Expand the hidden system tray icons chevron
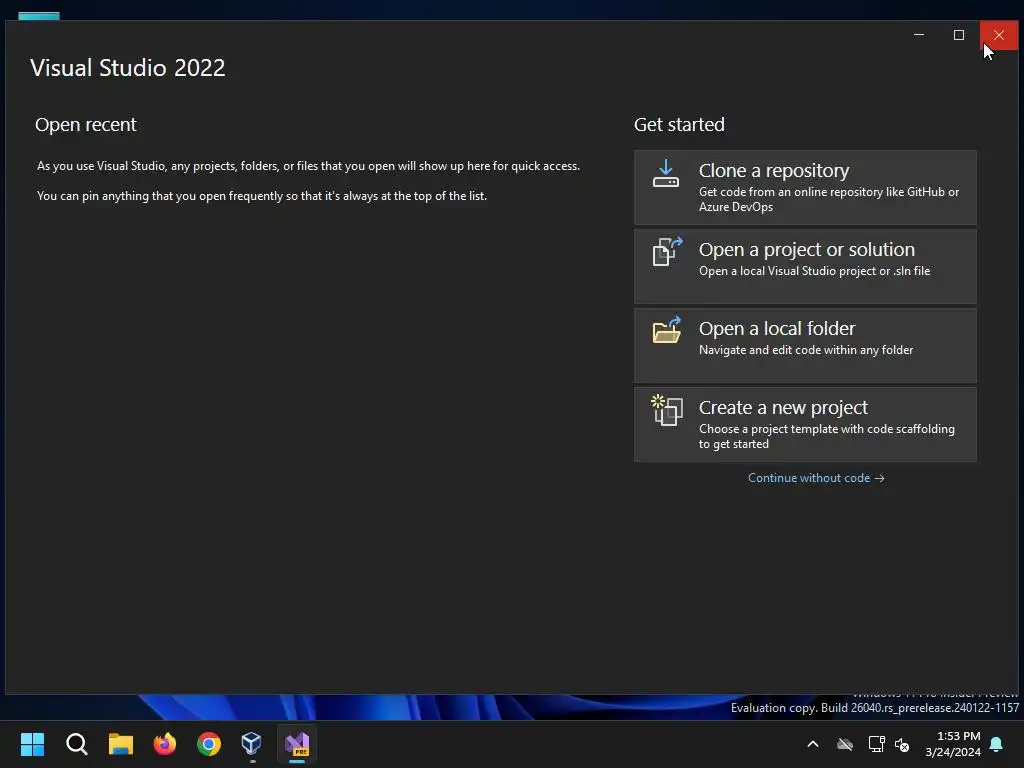Image resolution: width=1024 pixels, height=768 pixels. click(813, 744)
